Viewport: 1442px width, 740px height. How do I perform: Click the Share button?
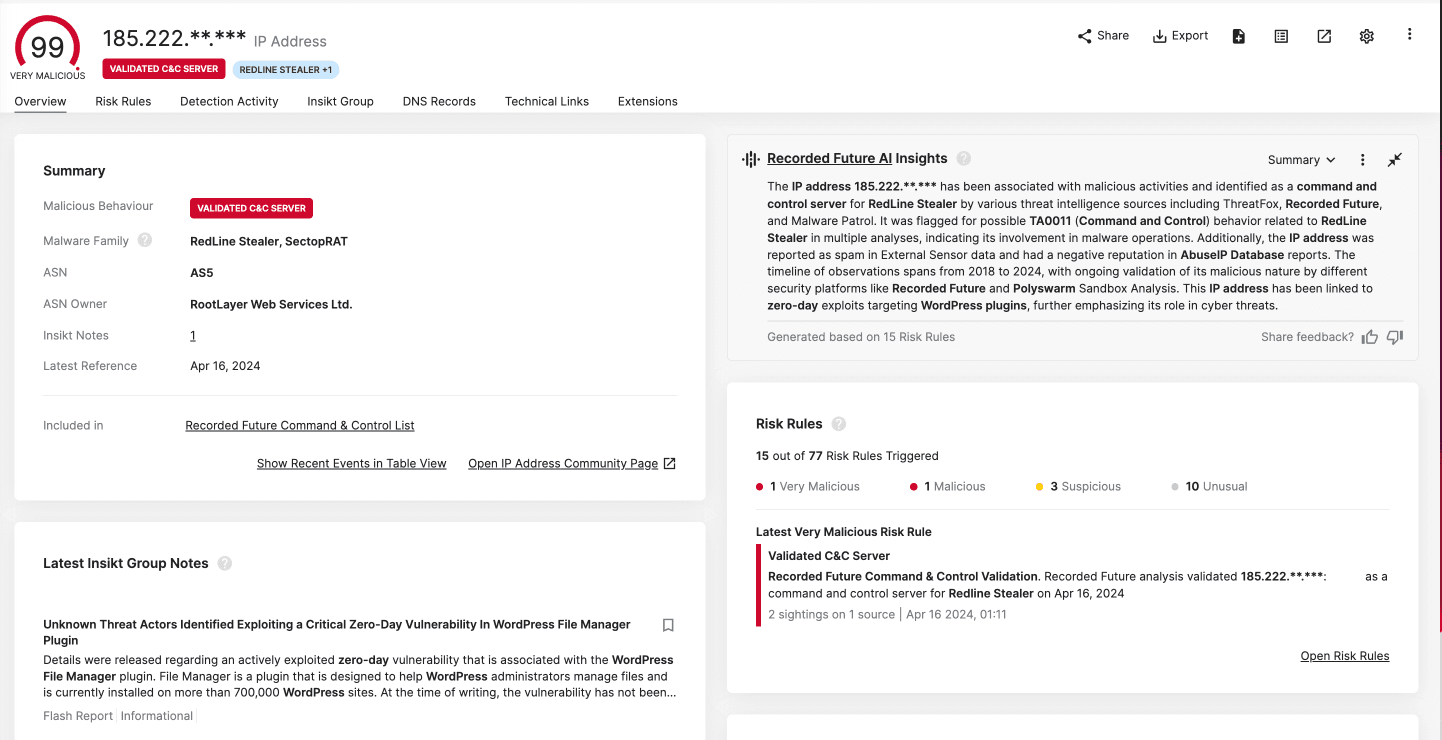click(x=1103, y=36)
